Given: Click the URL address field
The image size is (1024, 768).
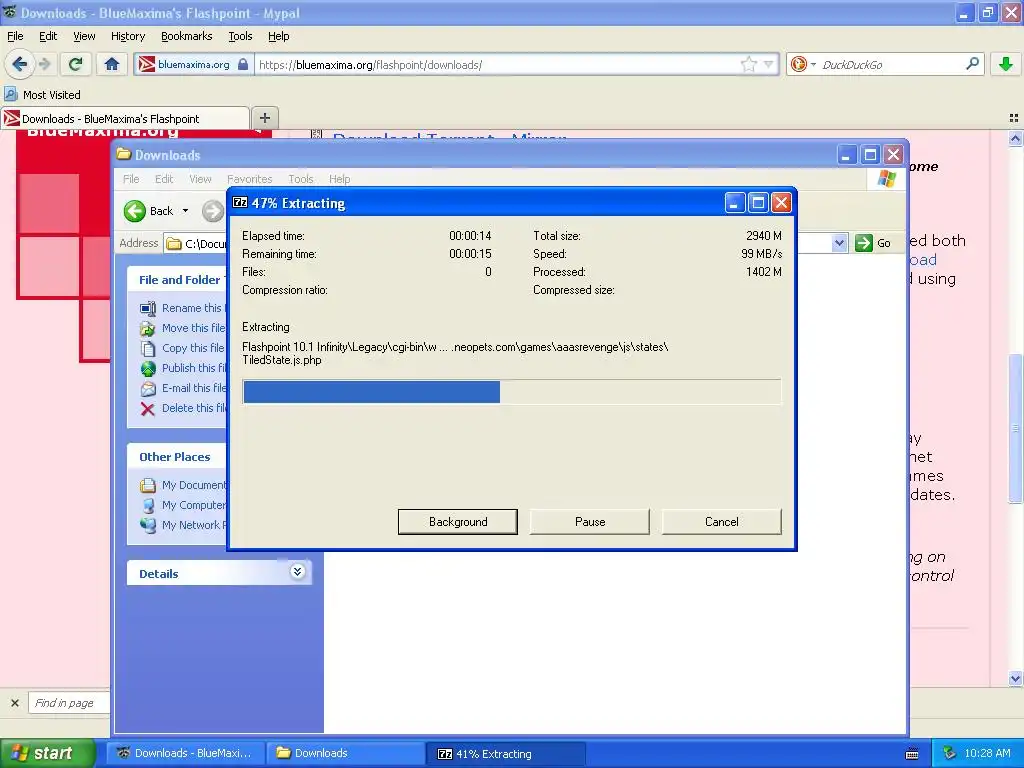Looking at the screenshot, I should point(496,64).
